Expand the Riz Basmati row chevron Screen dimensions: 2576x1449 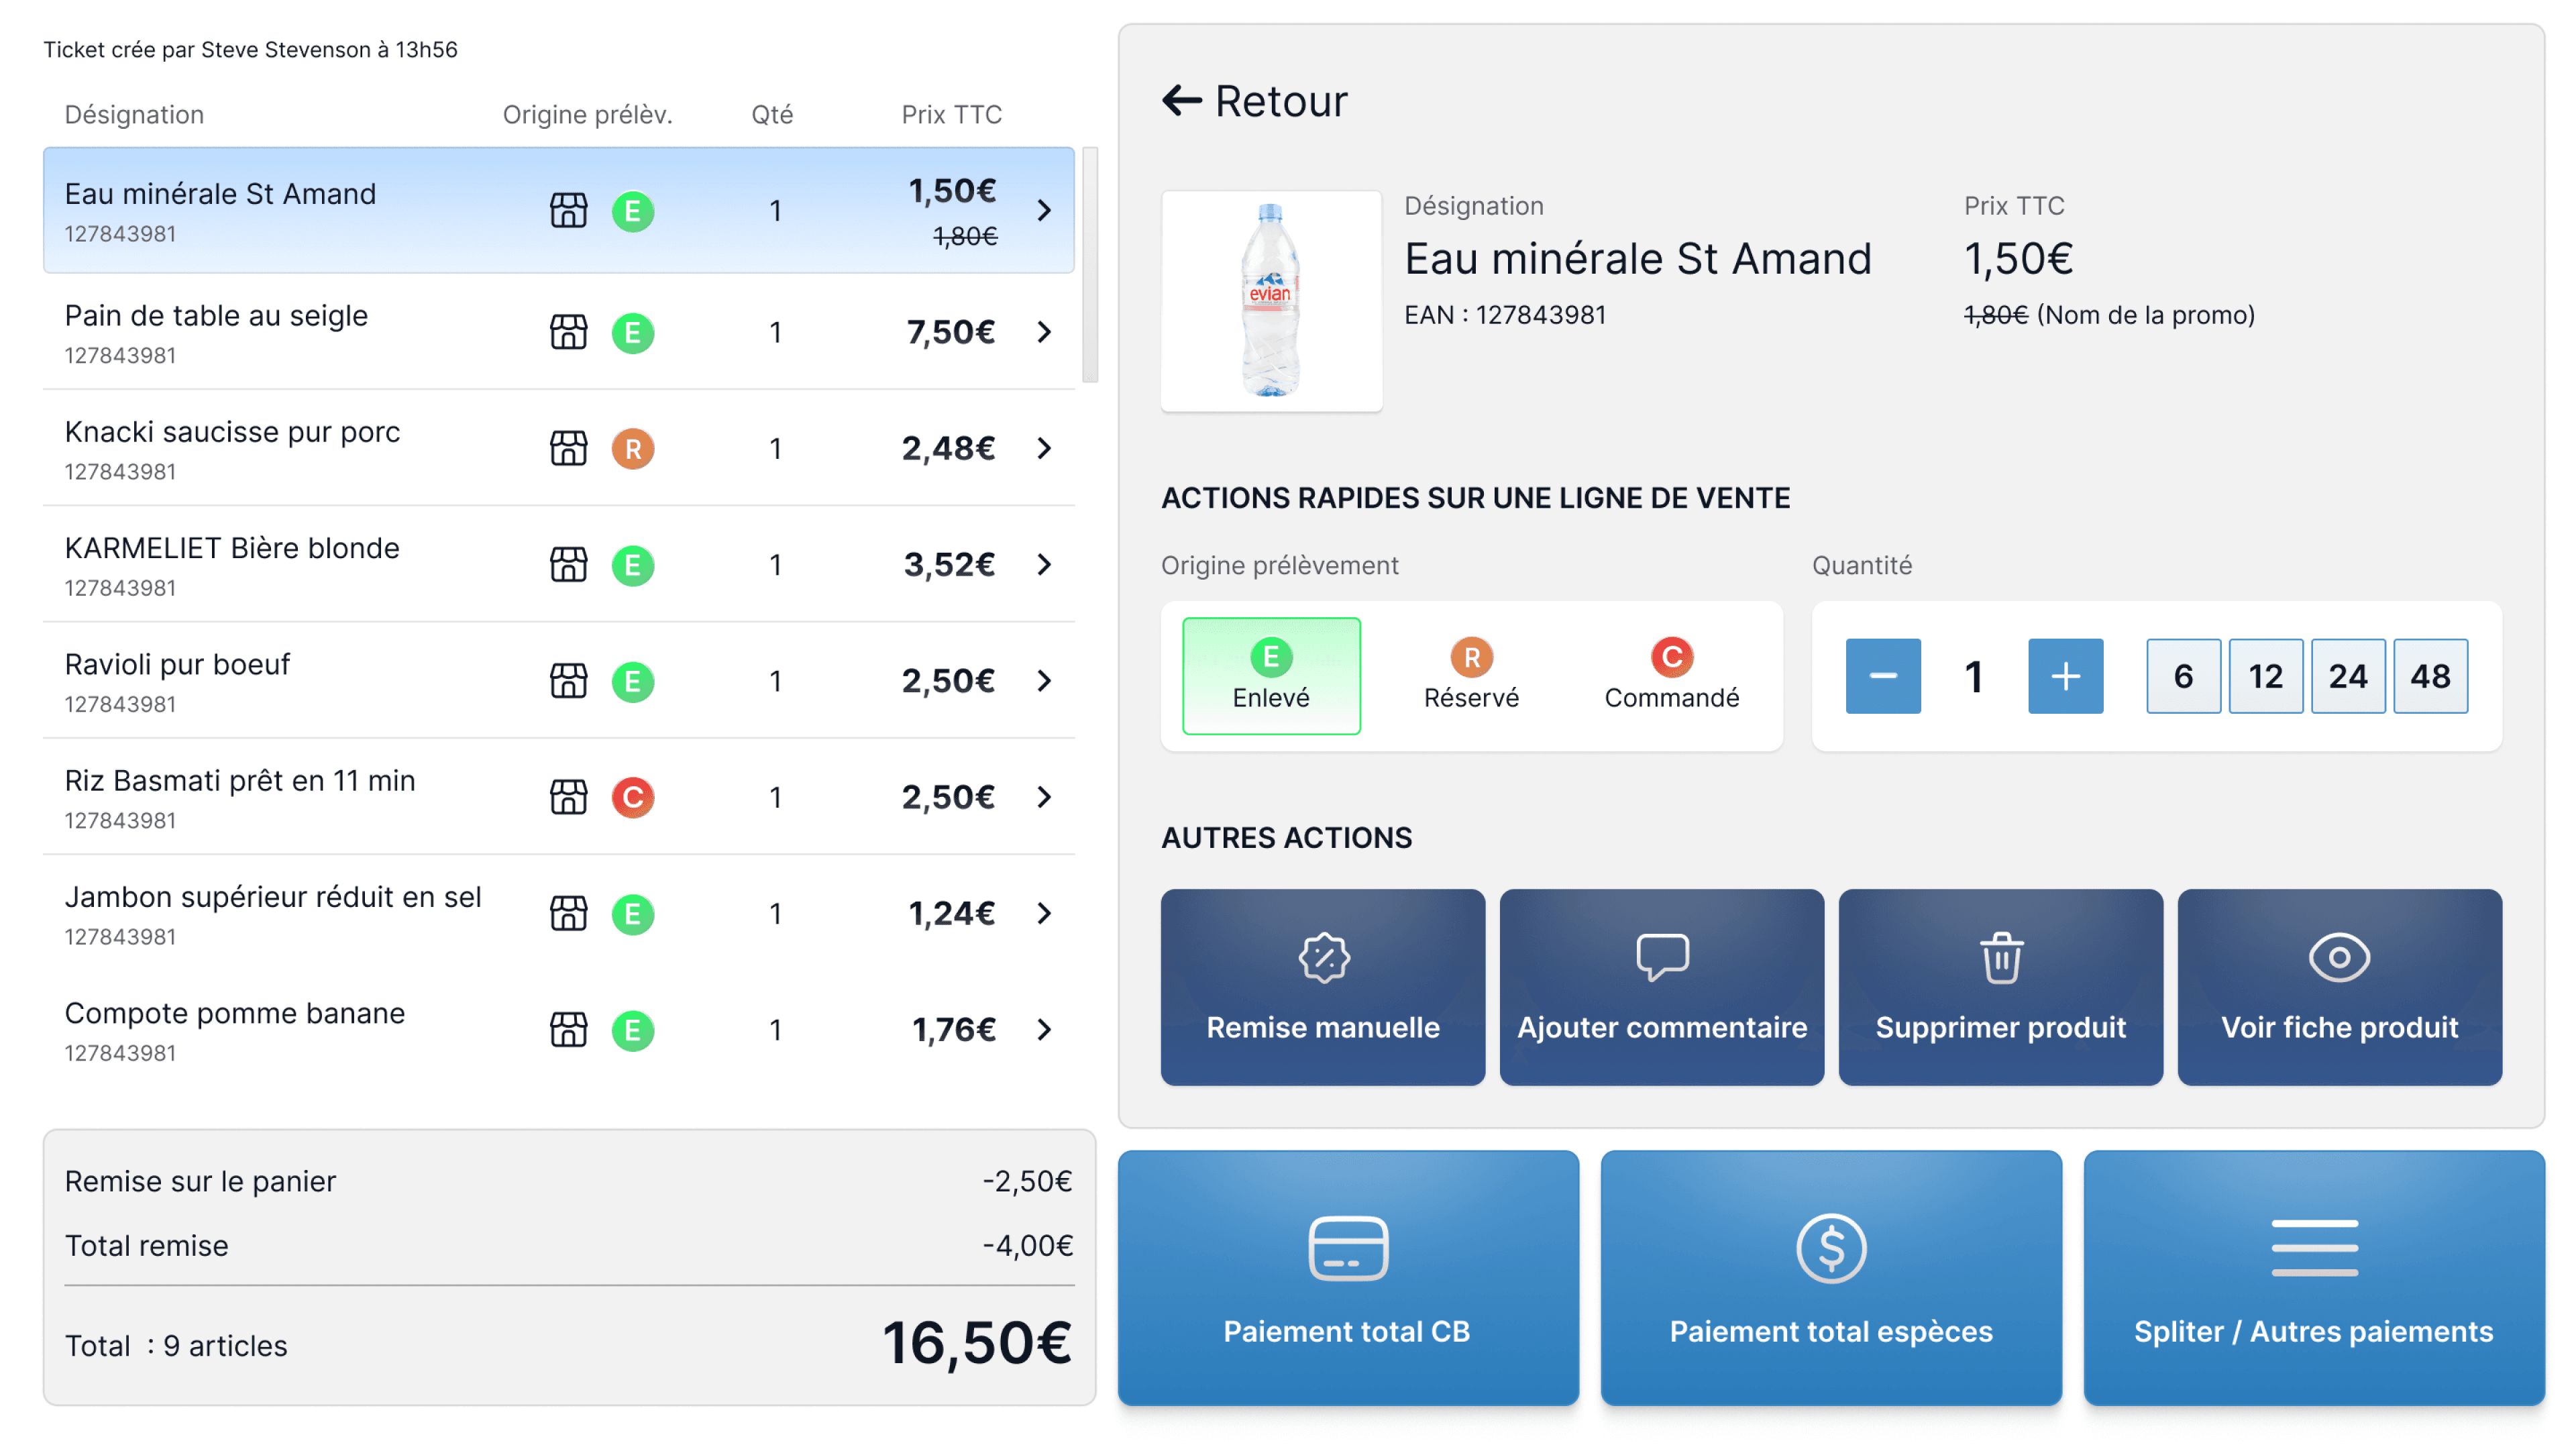point(1044,797)
